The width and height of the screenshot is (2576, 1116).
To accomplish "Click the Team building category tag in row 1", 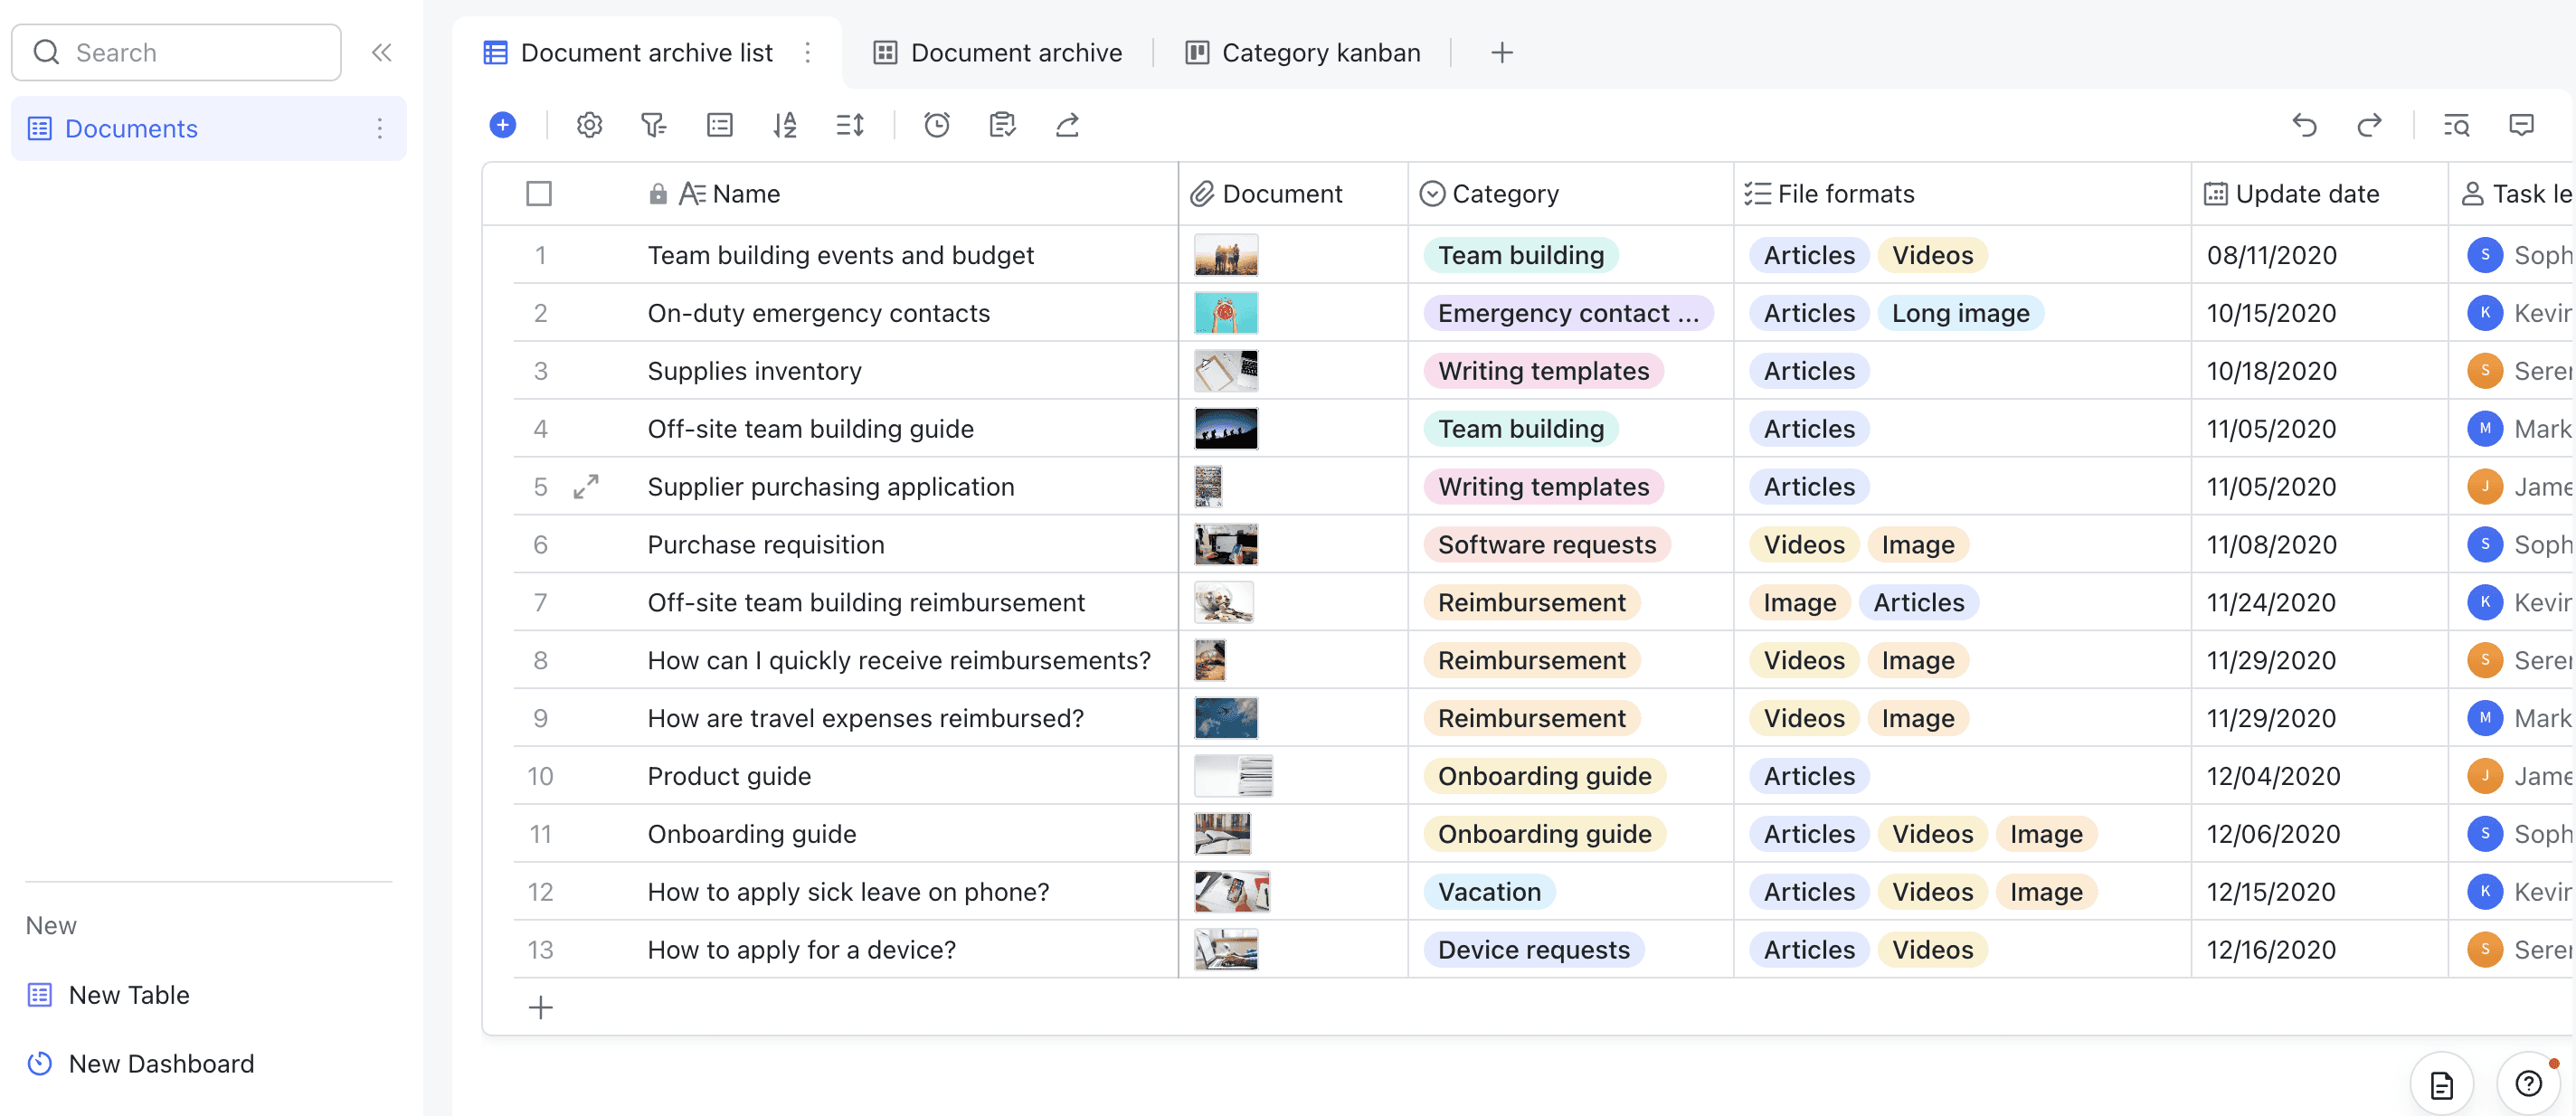I will (1520, 255).
